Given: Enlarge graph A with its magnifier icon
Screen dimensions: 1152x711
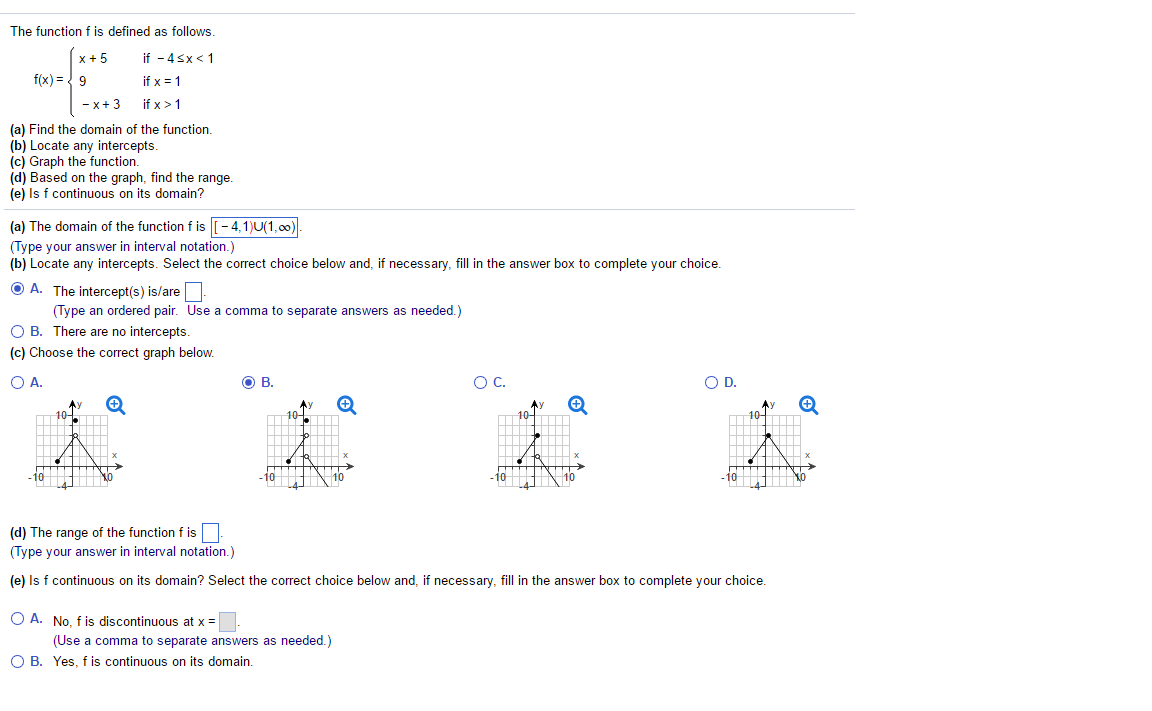Looking at the screenshot, I should pyautogui.click(x=115, y=405).
